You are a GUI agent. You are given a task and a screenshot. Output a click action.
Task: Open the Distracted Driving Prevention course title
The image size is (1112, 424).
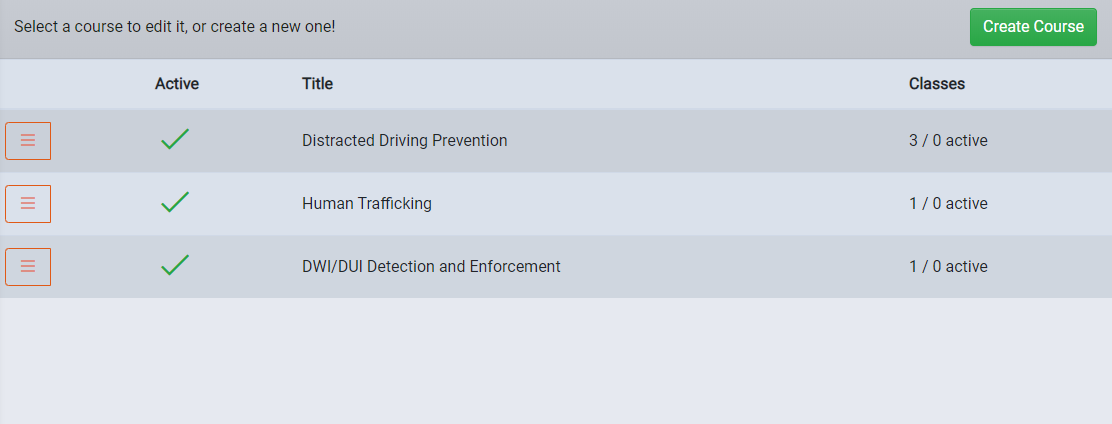pyautogui.click(x=404, y=140)
